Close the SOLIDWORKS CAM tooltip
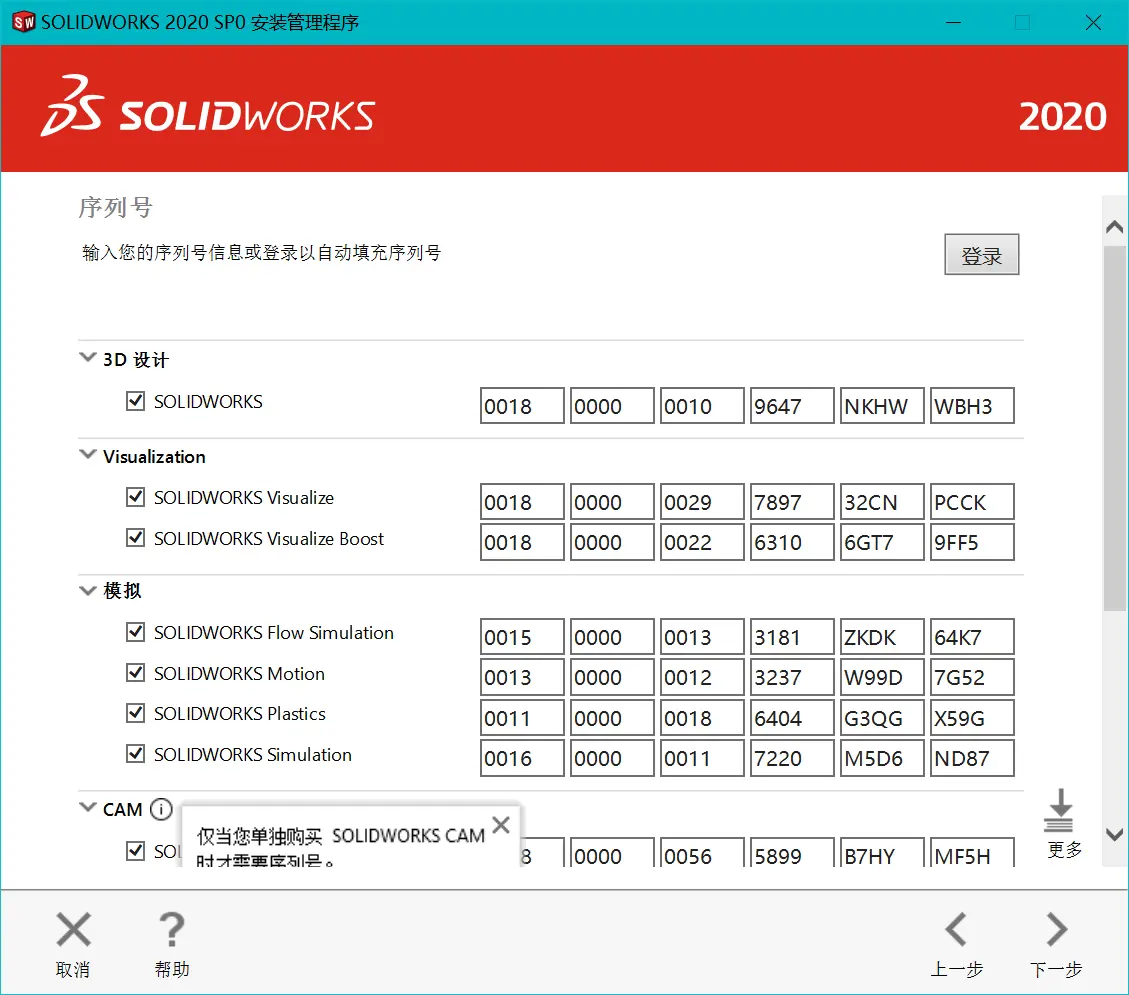This screenshot has height=995, width=1129. coord(501,825)
